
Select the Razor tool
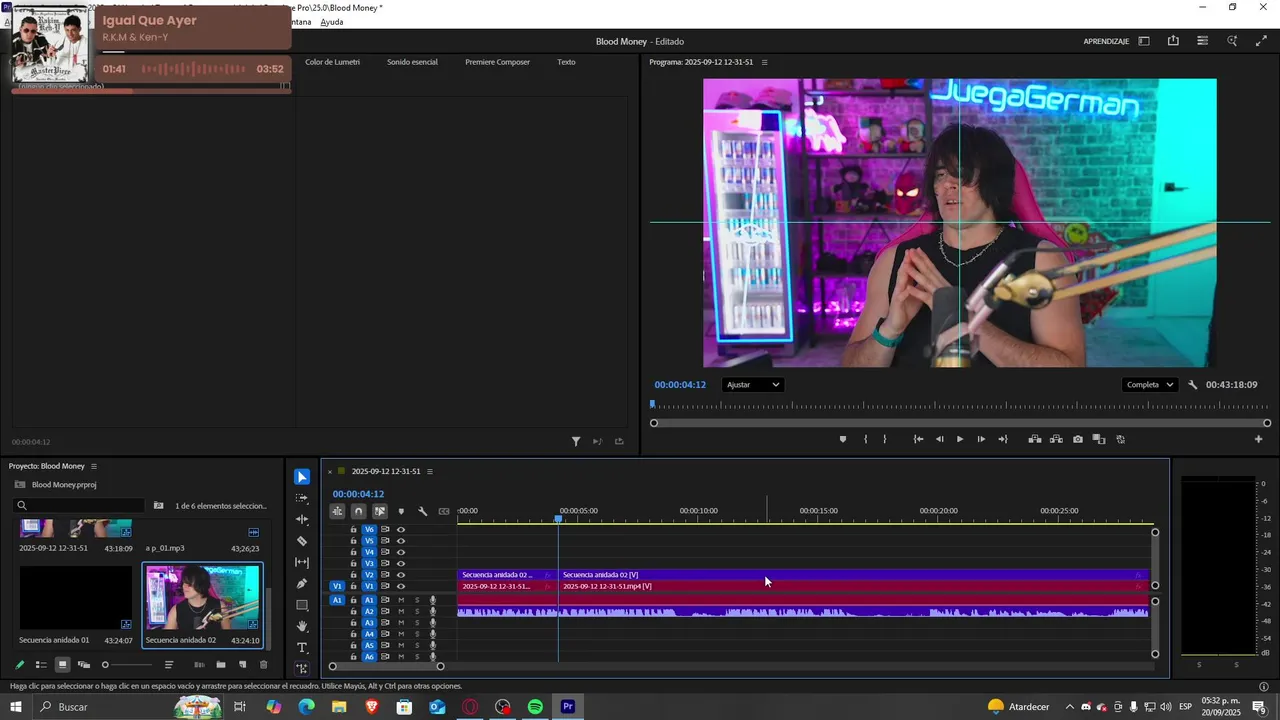point(302,541)
